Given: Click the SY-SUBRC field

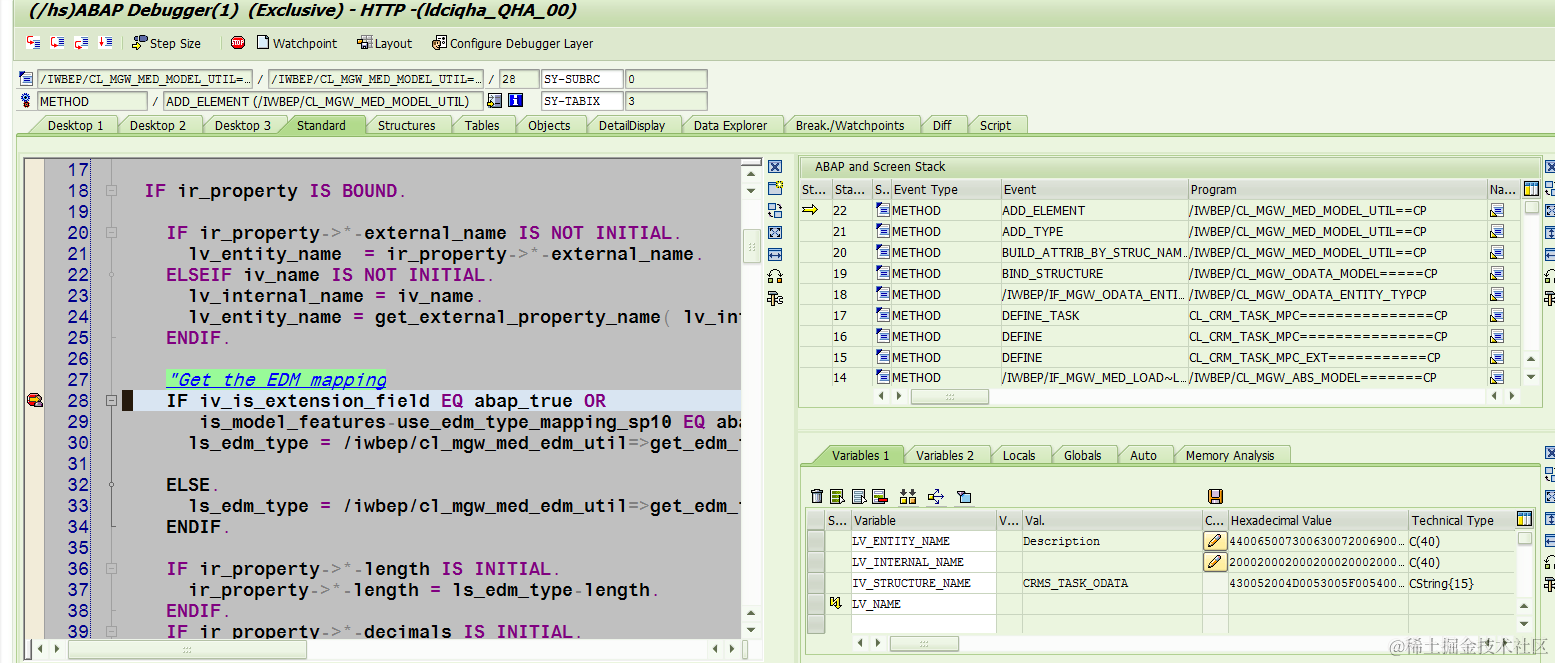Looking at the screenshot, I should [x=582, y=79].
